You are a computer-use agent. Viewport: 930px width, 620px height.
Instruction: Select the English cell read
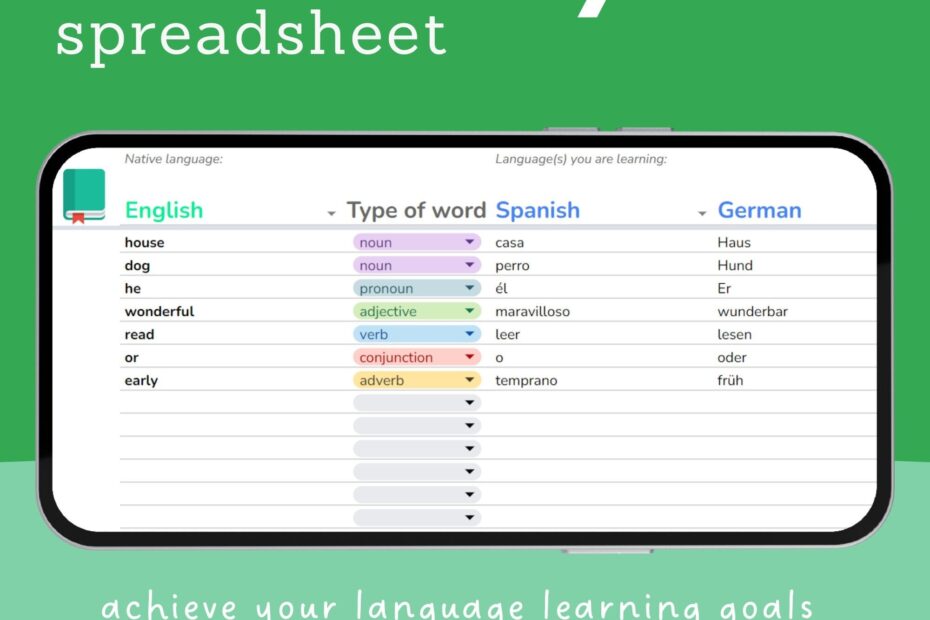pyautogui.click(x=139, y=334)
